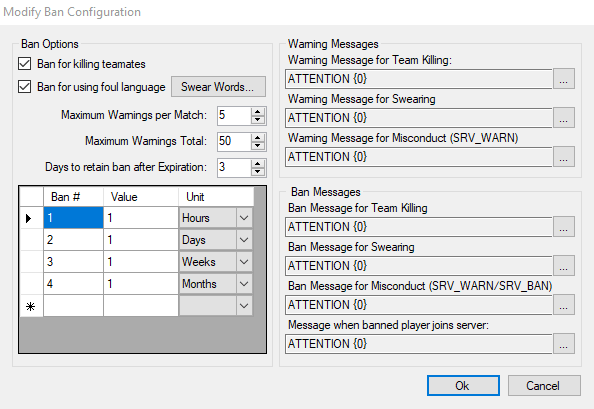Dismiss dialog with Cancel button
This screenshot has width=594, height=409.
click(544, 386)
